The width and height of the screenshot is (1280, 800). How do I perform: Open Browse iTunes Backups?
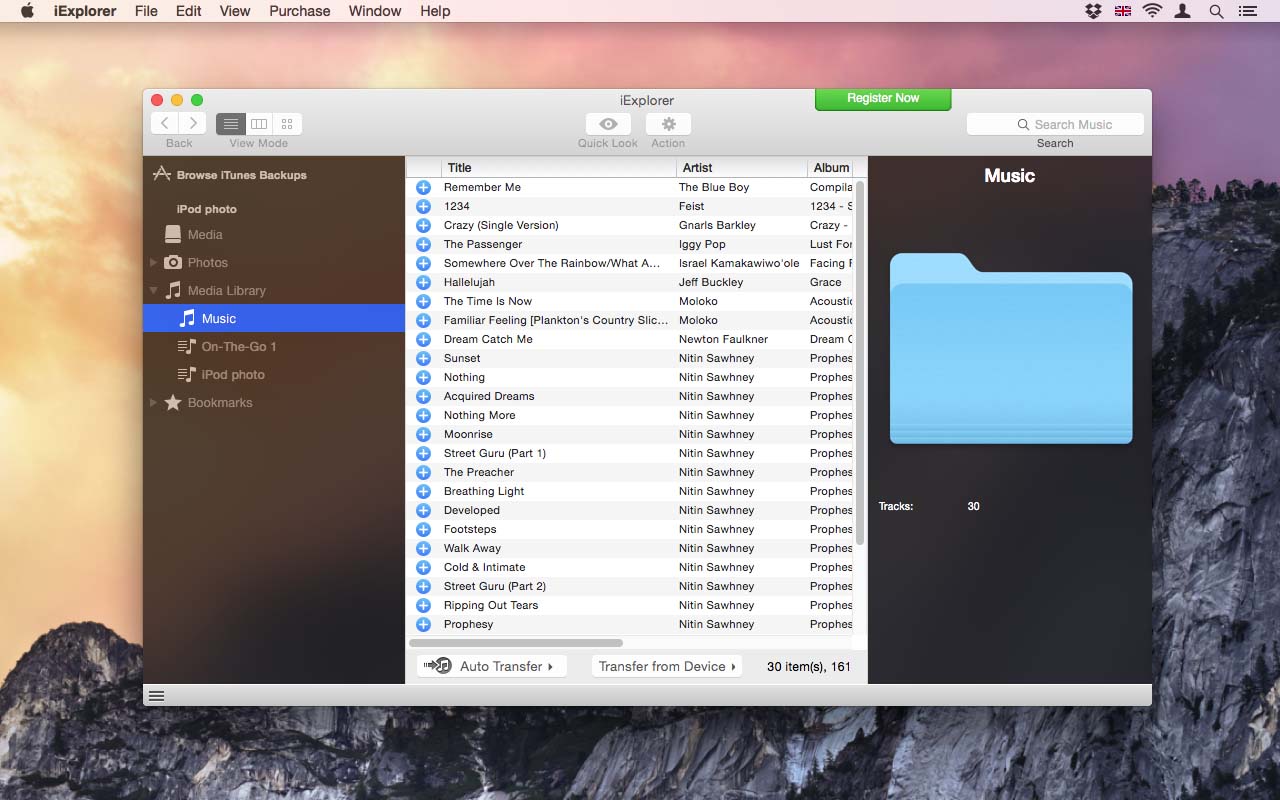[230, 175]
